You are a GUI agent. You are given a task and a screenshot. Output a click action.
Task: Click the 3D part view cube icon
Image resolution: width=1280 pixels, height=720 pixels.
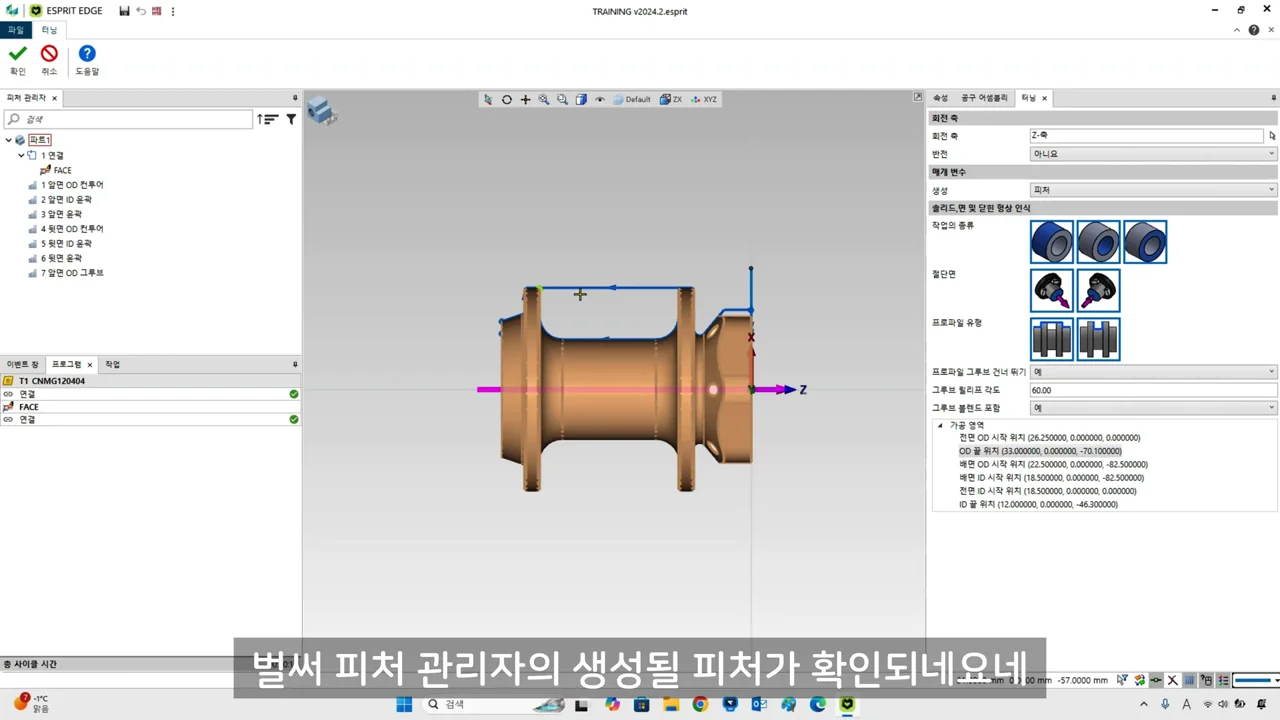(321, 110)
